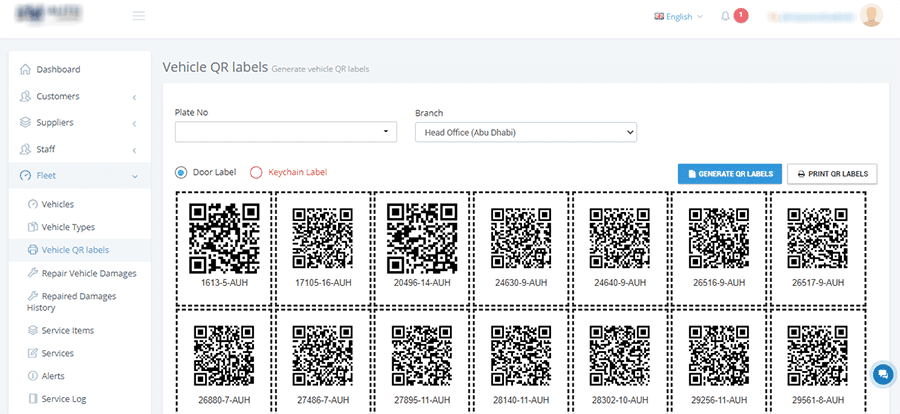Collapse the Fleet menu chevron
The image size is (900, 414).
[x=134, y=176]
